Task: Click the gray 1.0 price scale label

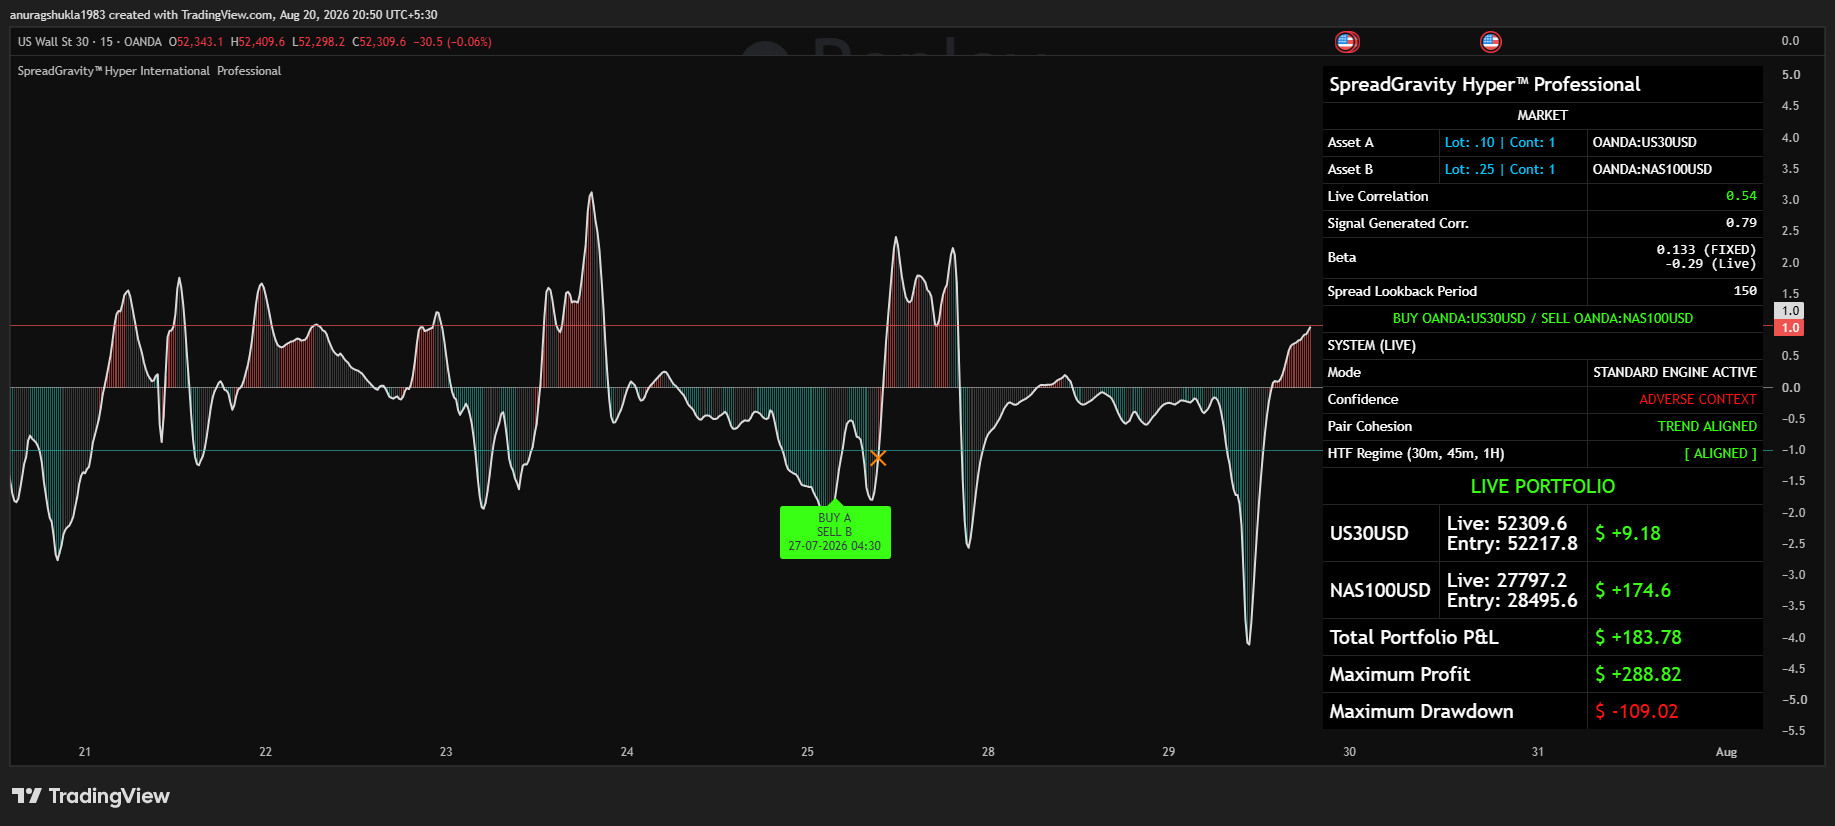Action: [1790, 311]
